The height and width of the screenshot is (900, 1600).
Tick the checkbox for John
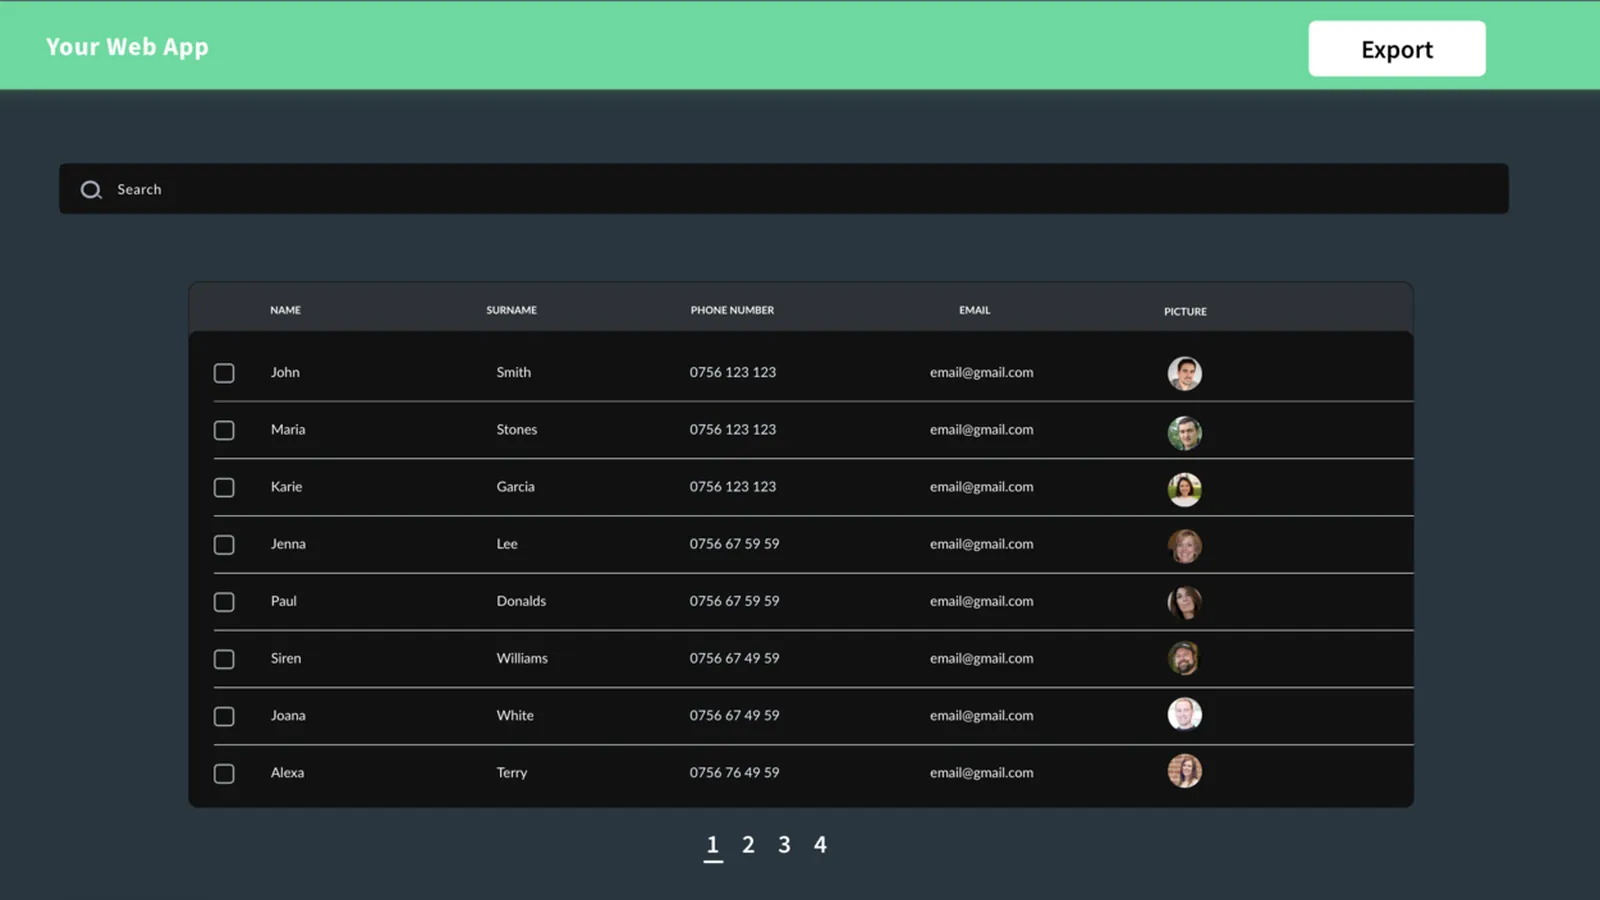224,373
